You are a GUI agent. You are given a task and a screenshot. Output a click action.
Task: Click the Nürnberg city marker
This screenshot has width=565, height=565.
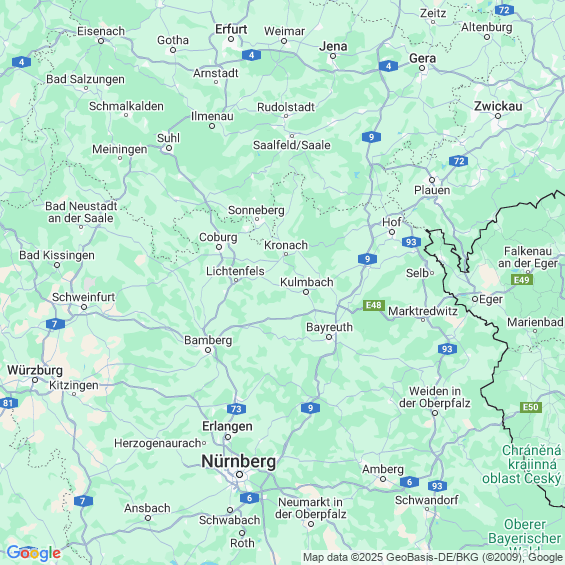239,475
